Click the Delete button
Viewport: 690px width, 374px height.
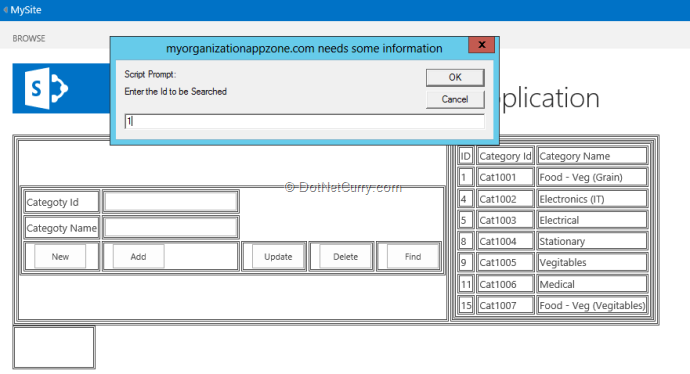[x=345, y=257]
